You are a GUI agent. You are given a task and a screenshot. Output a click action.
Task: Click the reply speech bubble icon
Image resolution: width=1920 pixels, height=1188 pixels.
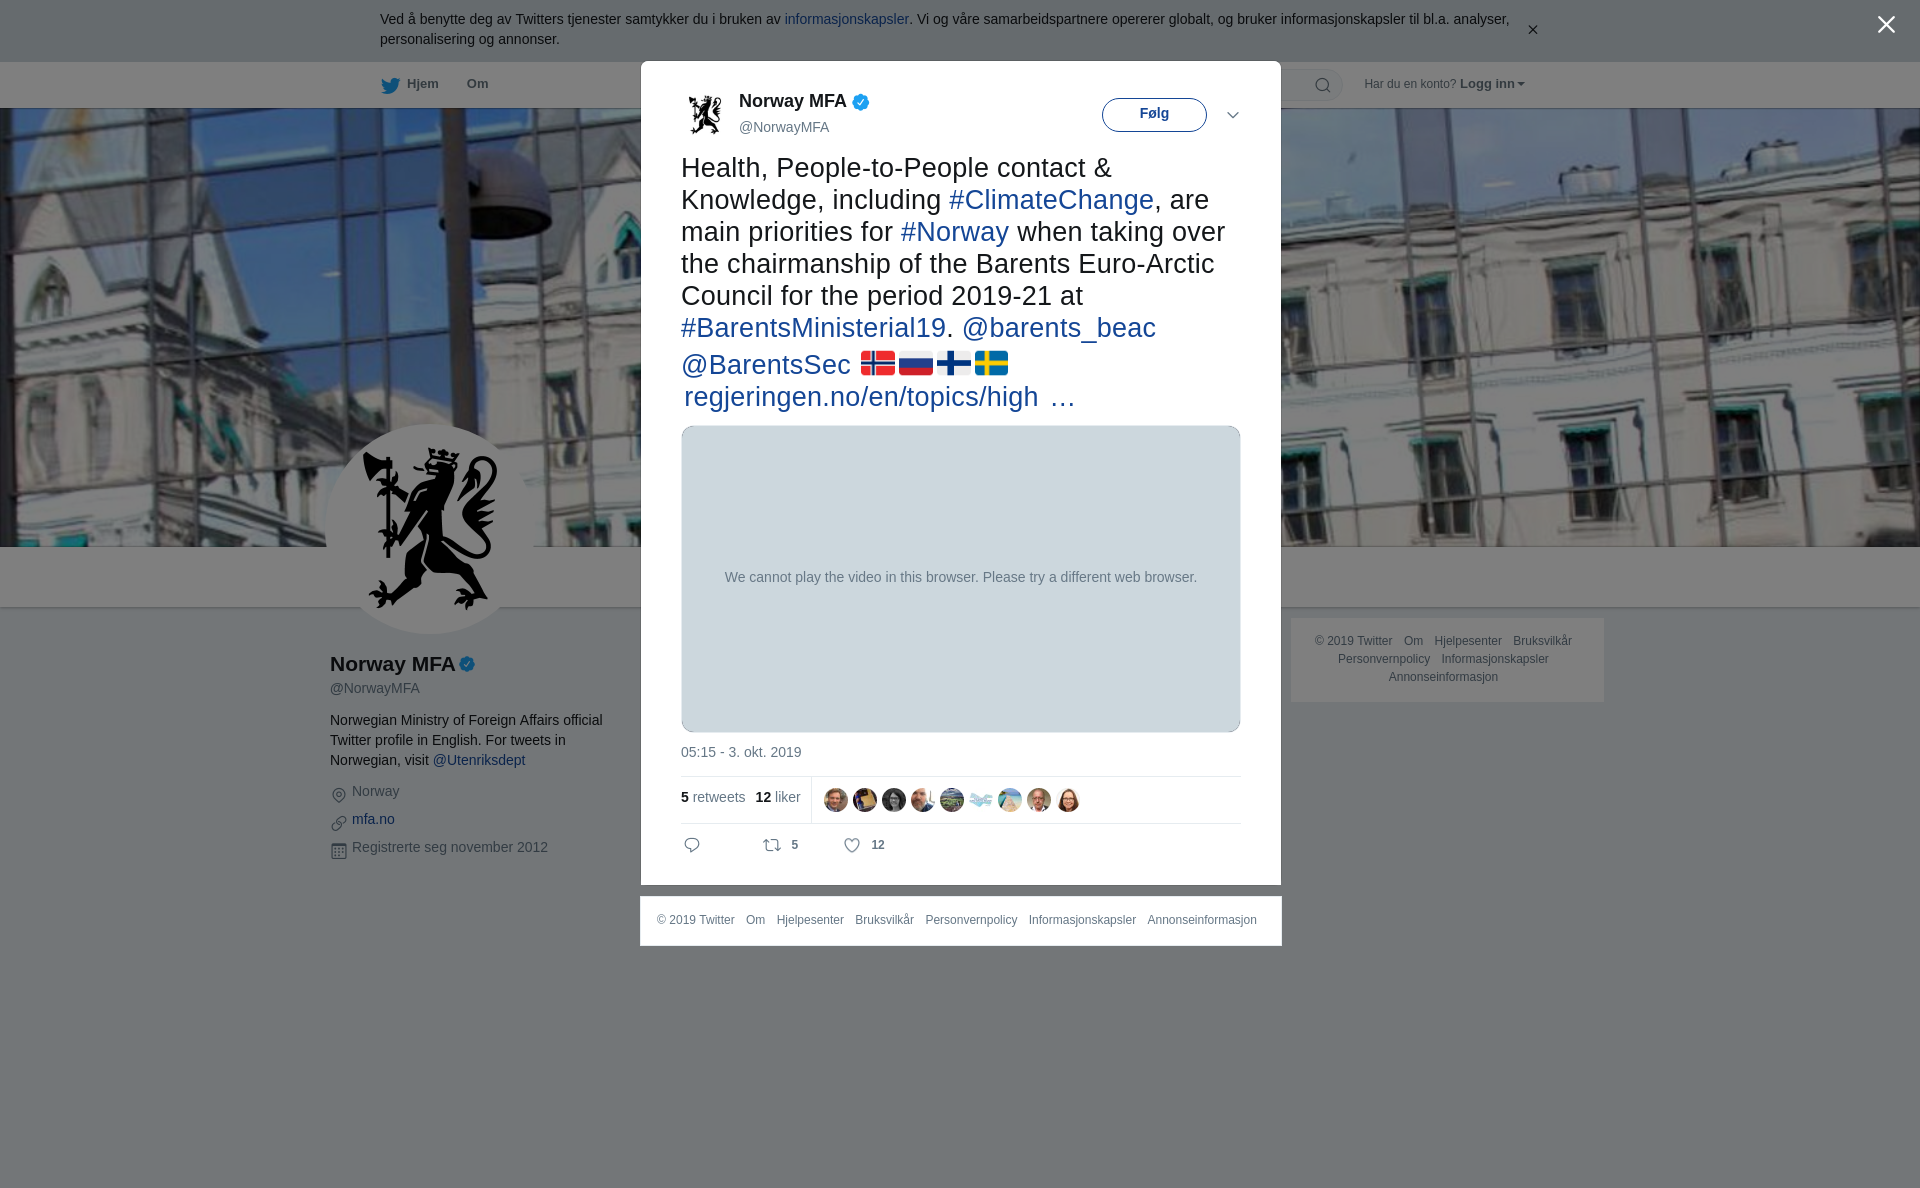click(x=692, y=846)
